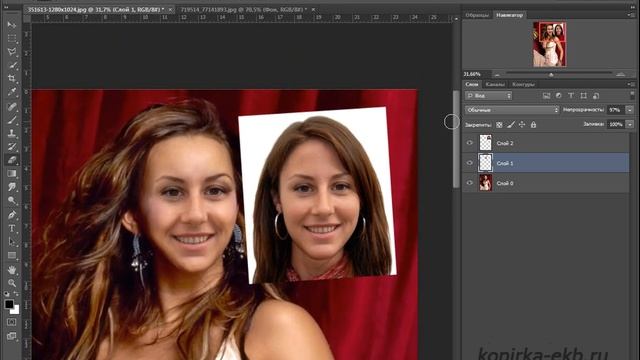640x360 pixels.
Task: Select the Rectangular Marquee tool
Action: pos(12,38)
